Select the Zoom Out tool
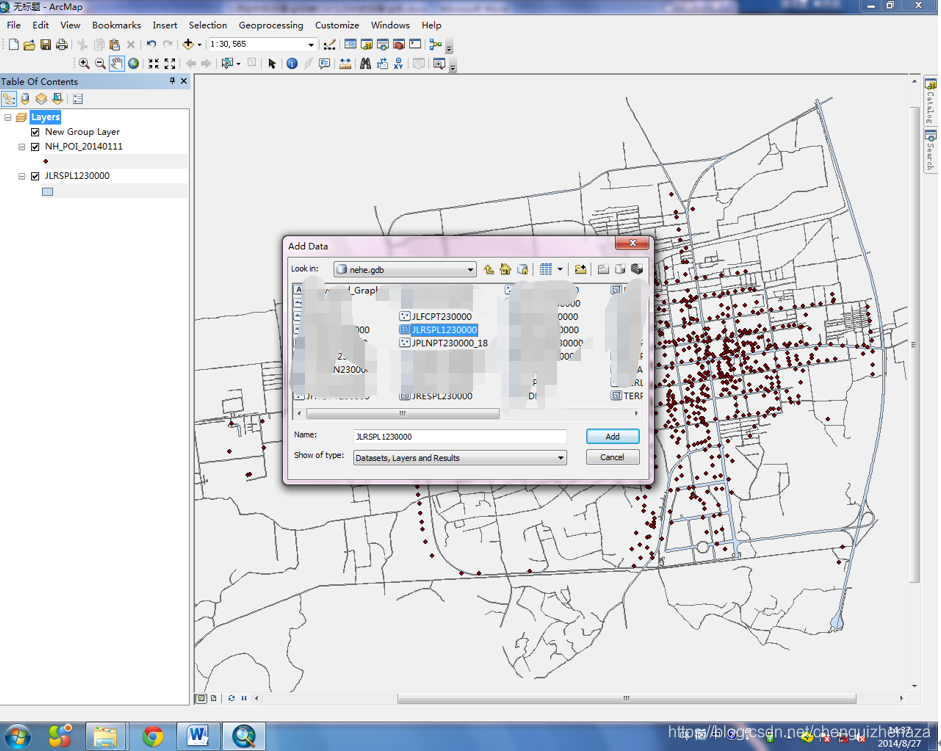The height and width of the screenshot is (751, 941). pyautogui.click(x=100, y=64)
